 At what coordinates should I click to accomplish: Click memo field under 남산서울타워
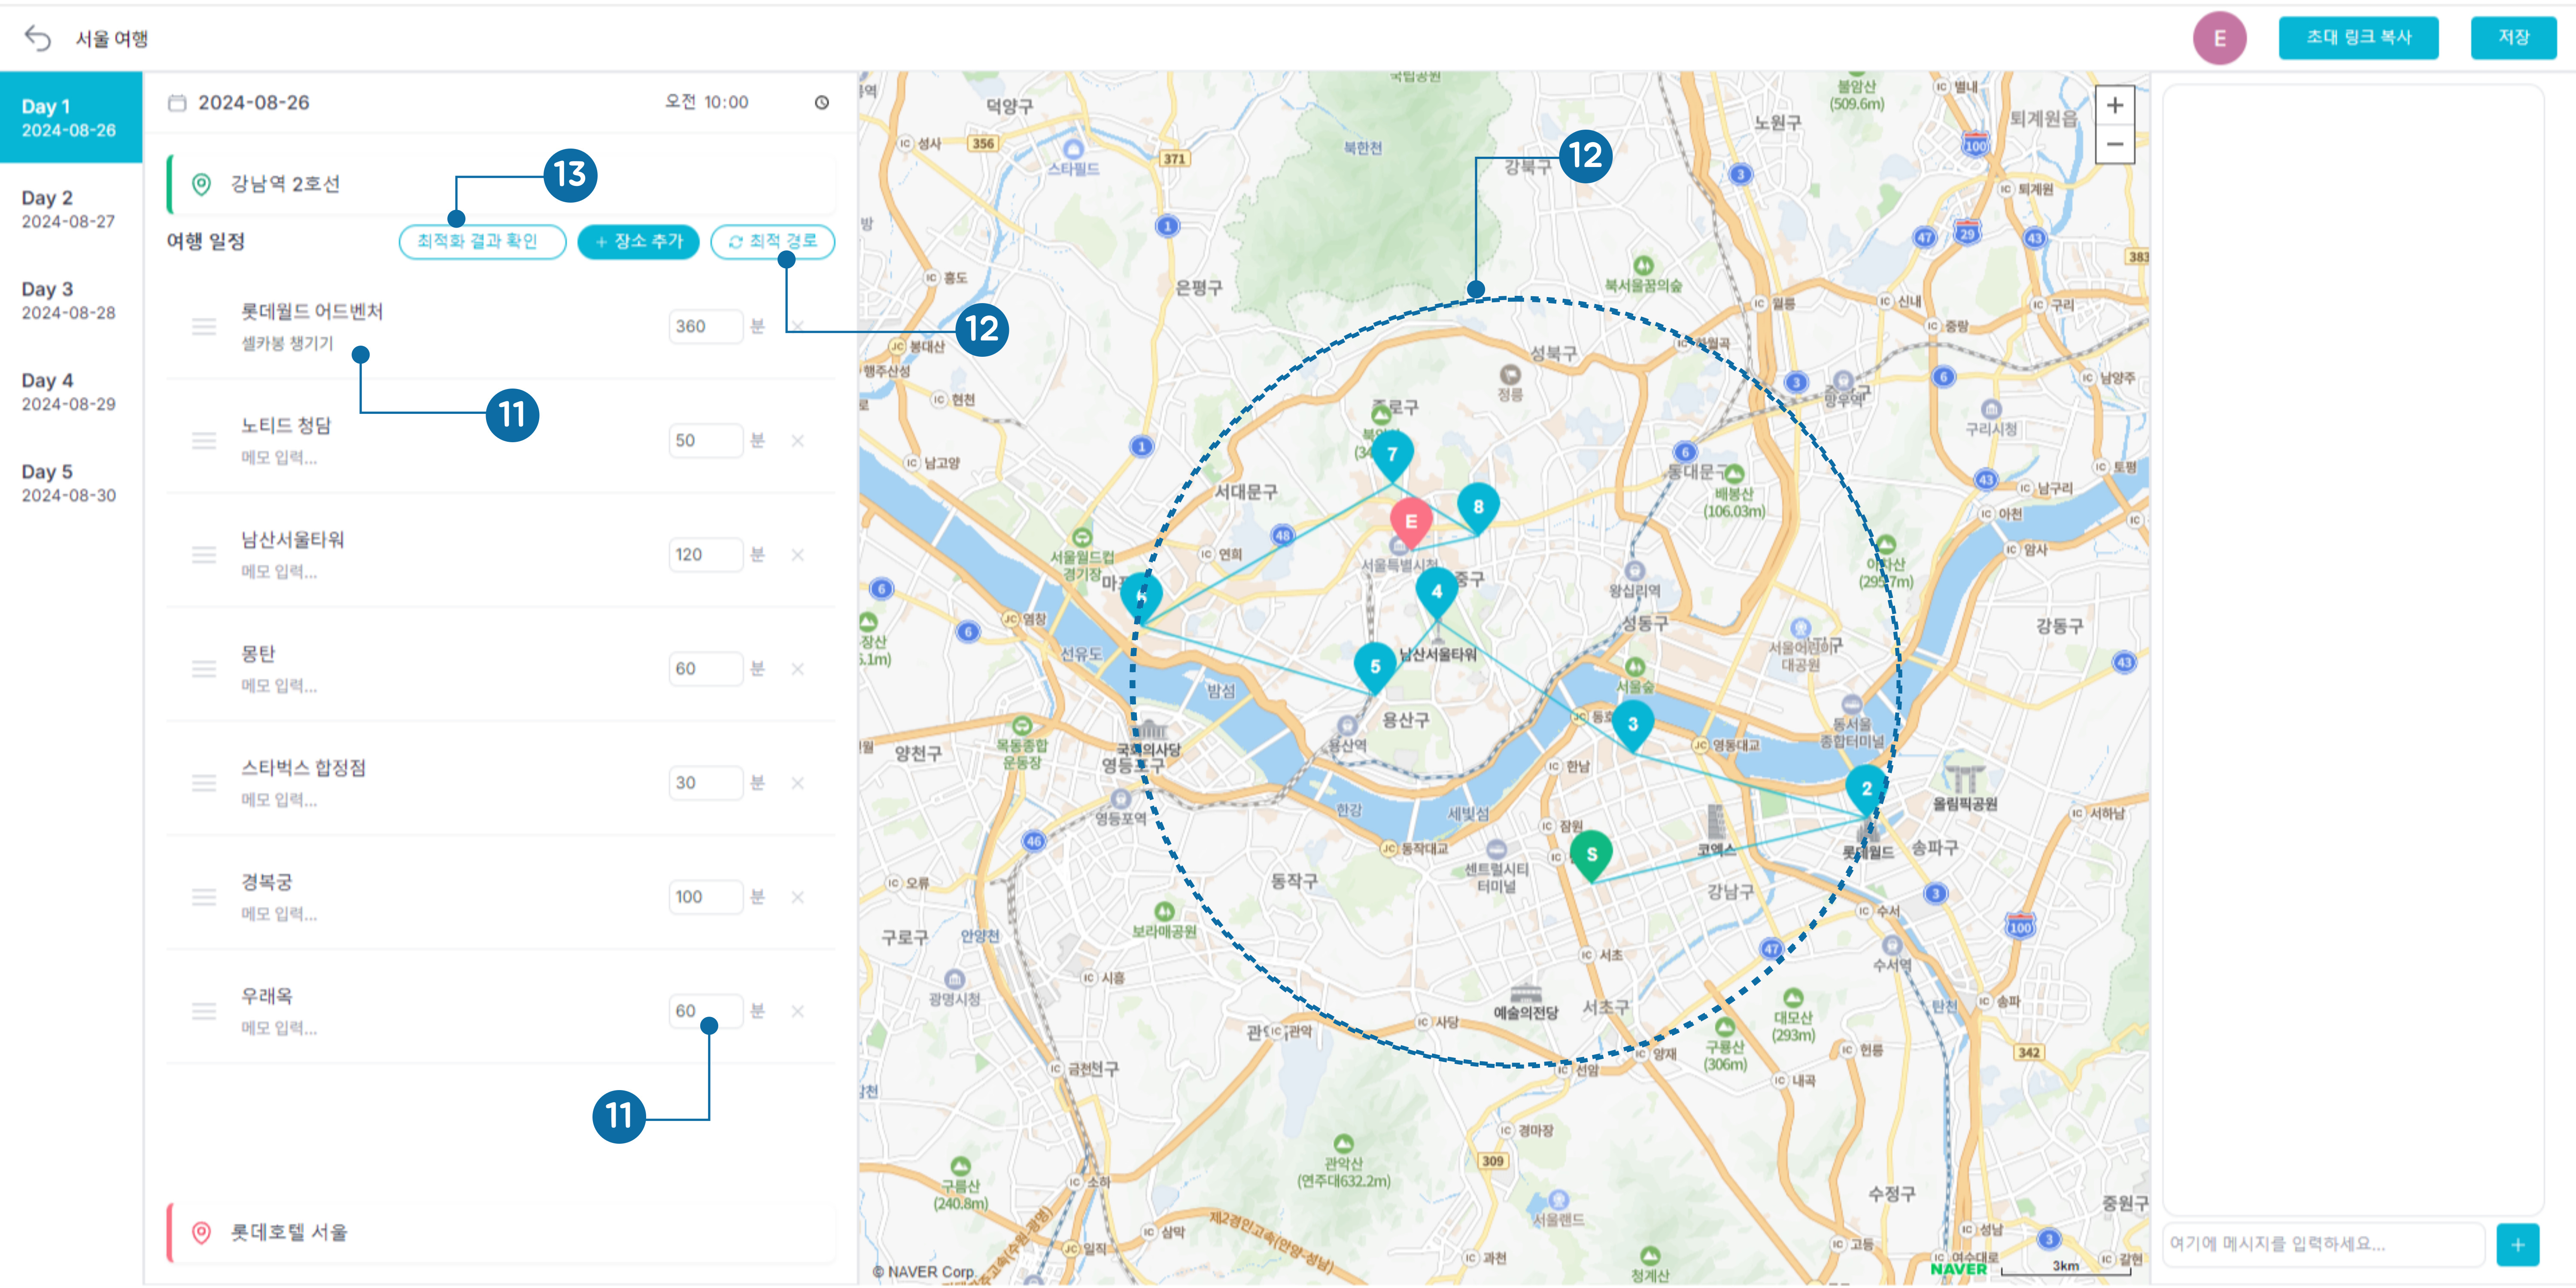(279, 571)
